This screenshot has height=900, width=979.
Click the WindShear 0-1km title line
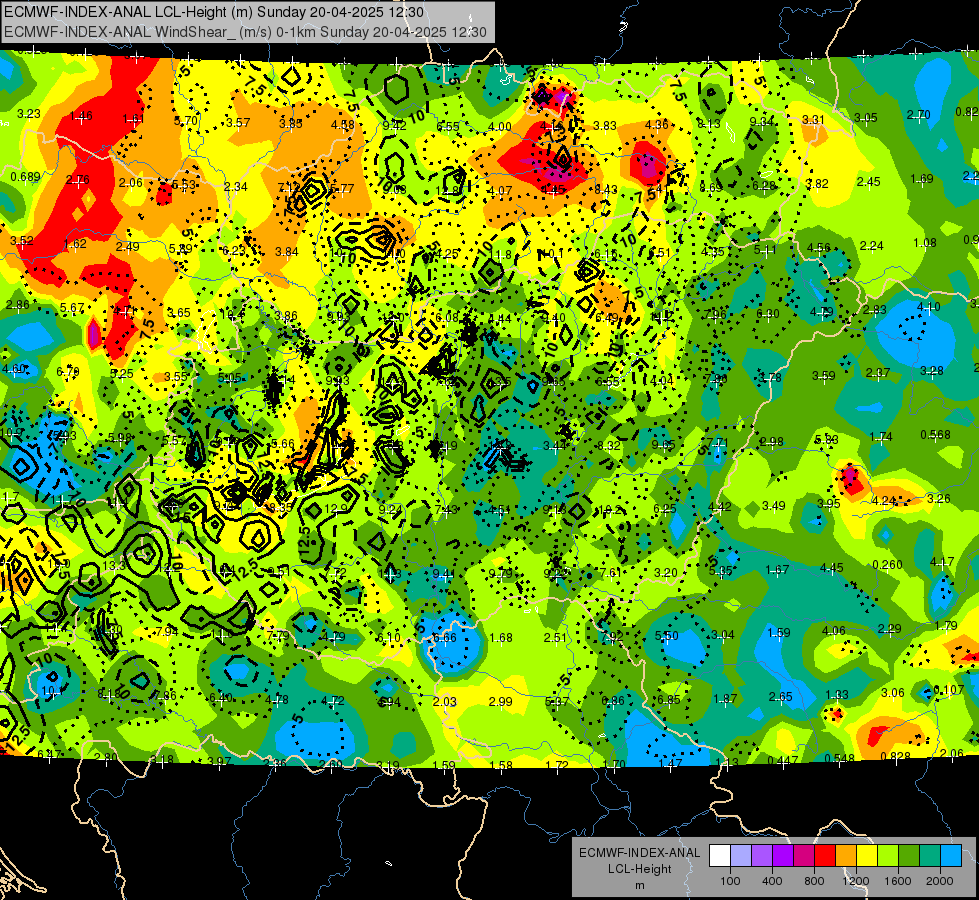245,32
